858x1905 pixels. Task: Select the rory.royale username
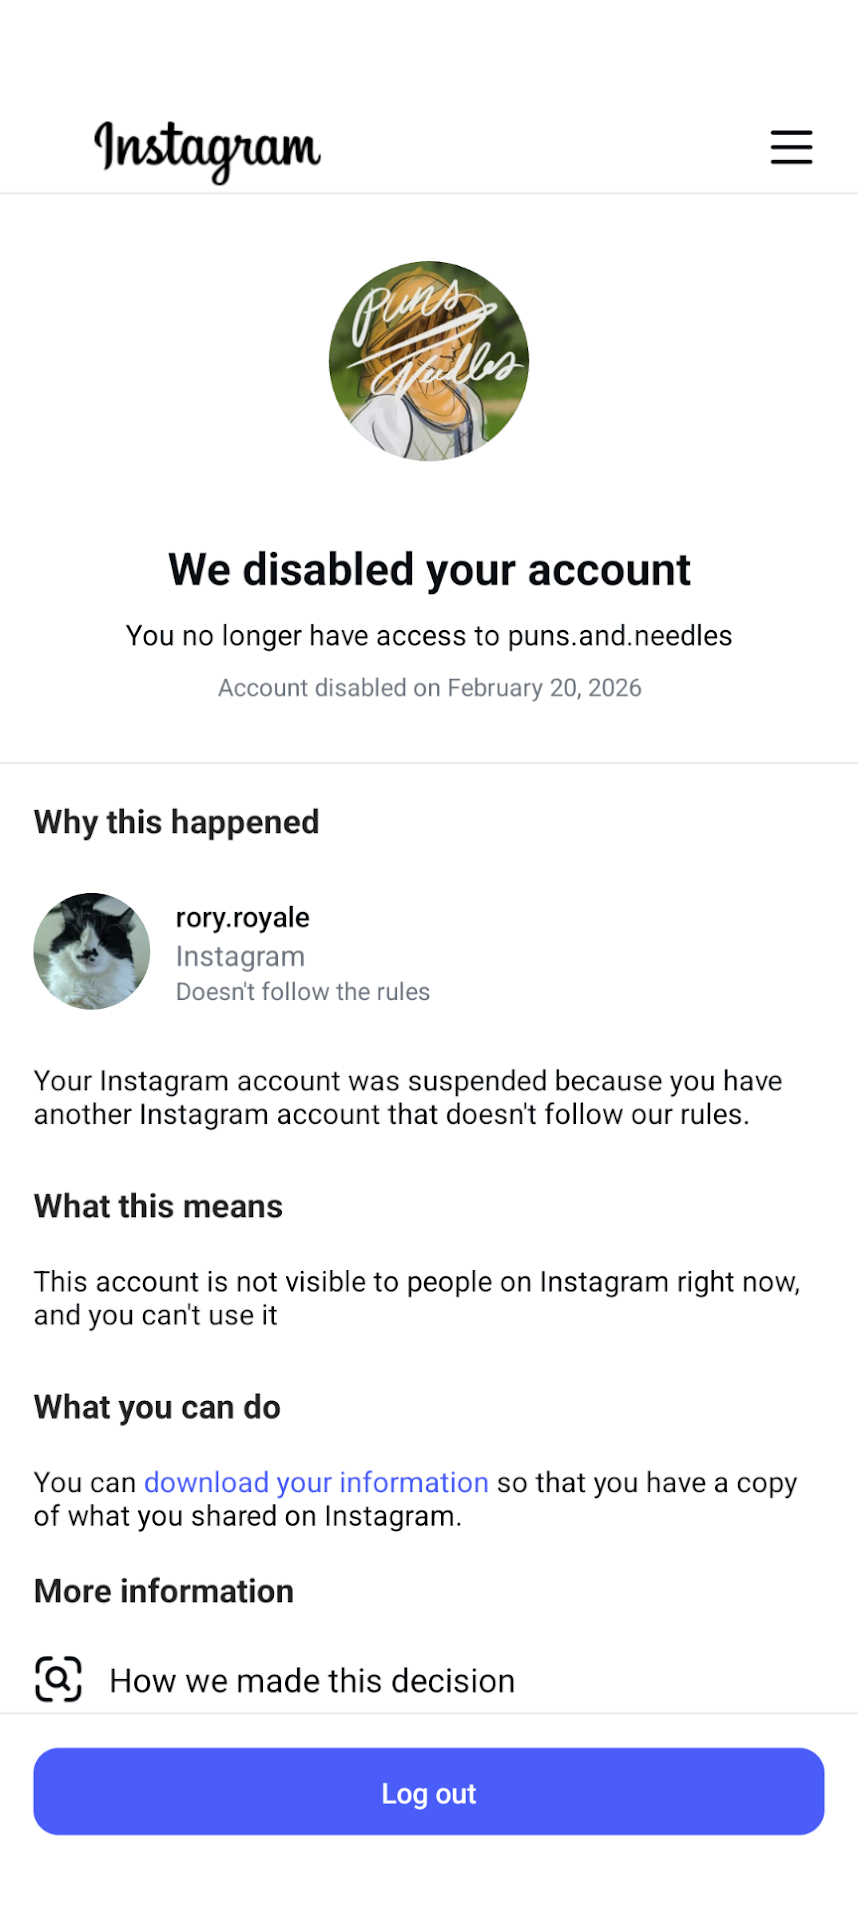click(x=243, y=917)
